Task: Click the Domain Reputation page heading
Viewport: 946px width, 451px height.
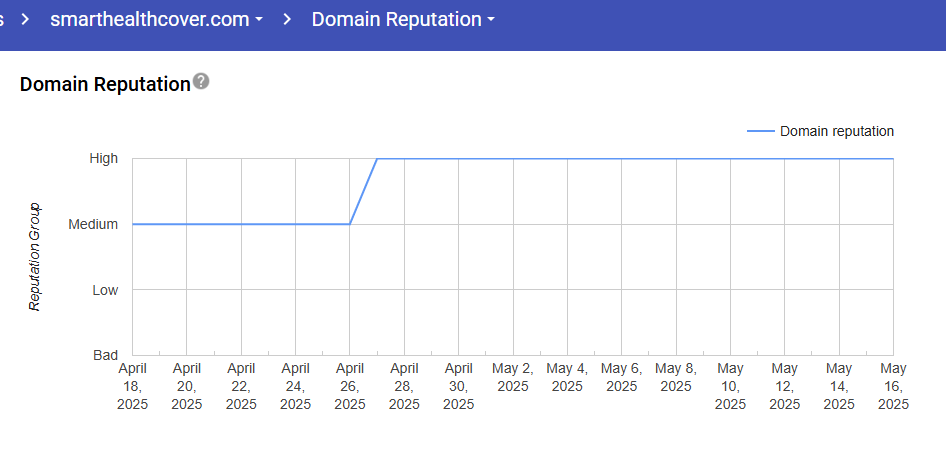Action: [x=105, y=84]
